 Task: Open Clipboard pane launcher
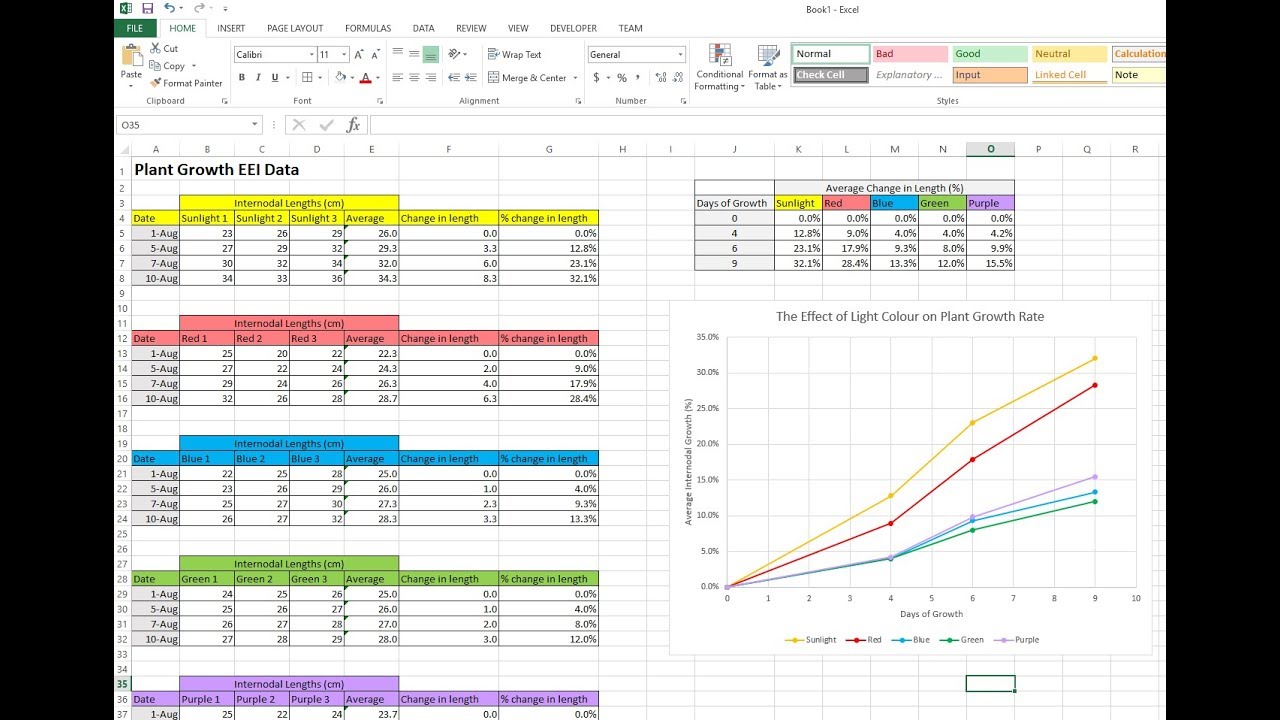pyautogui.click(x=224, y=101)
